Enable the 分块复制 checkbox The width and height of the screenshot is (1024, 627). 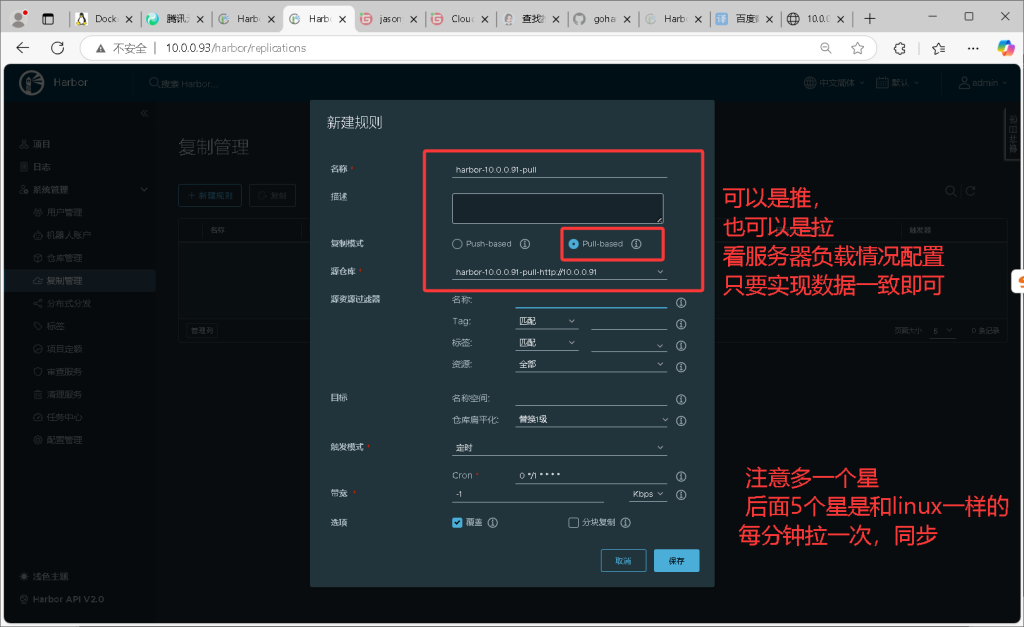[573, 522]
